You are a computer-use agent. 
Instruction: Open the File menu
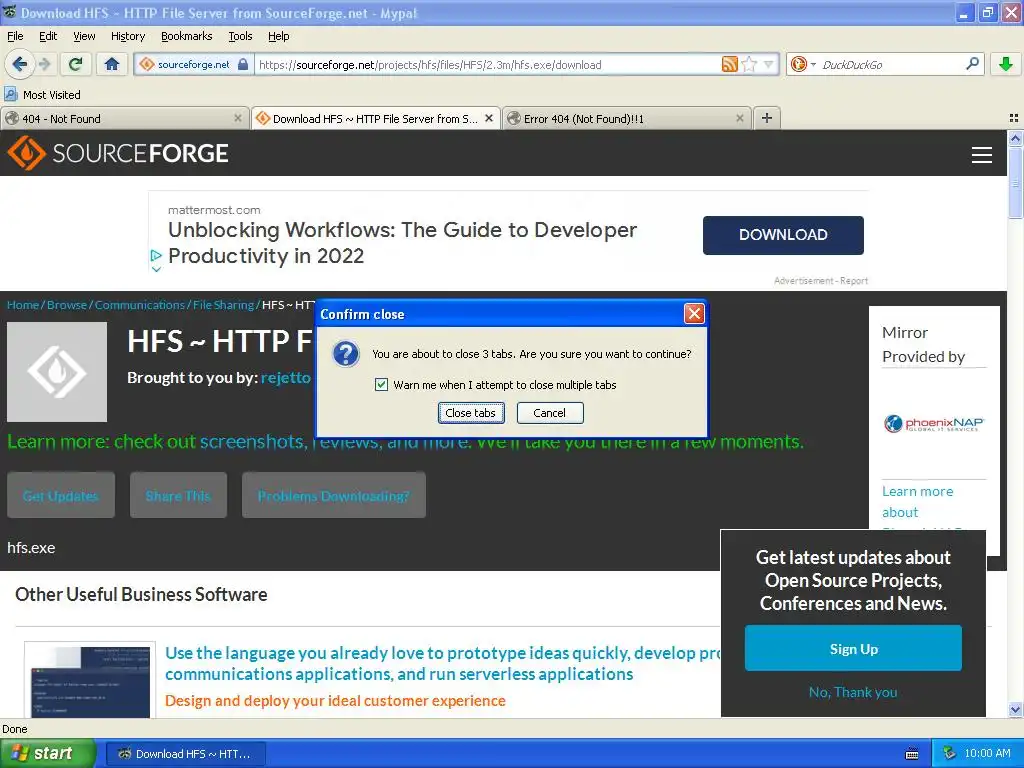click(15, 36)
